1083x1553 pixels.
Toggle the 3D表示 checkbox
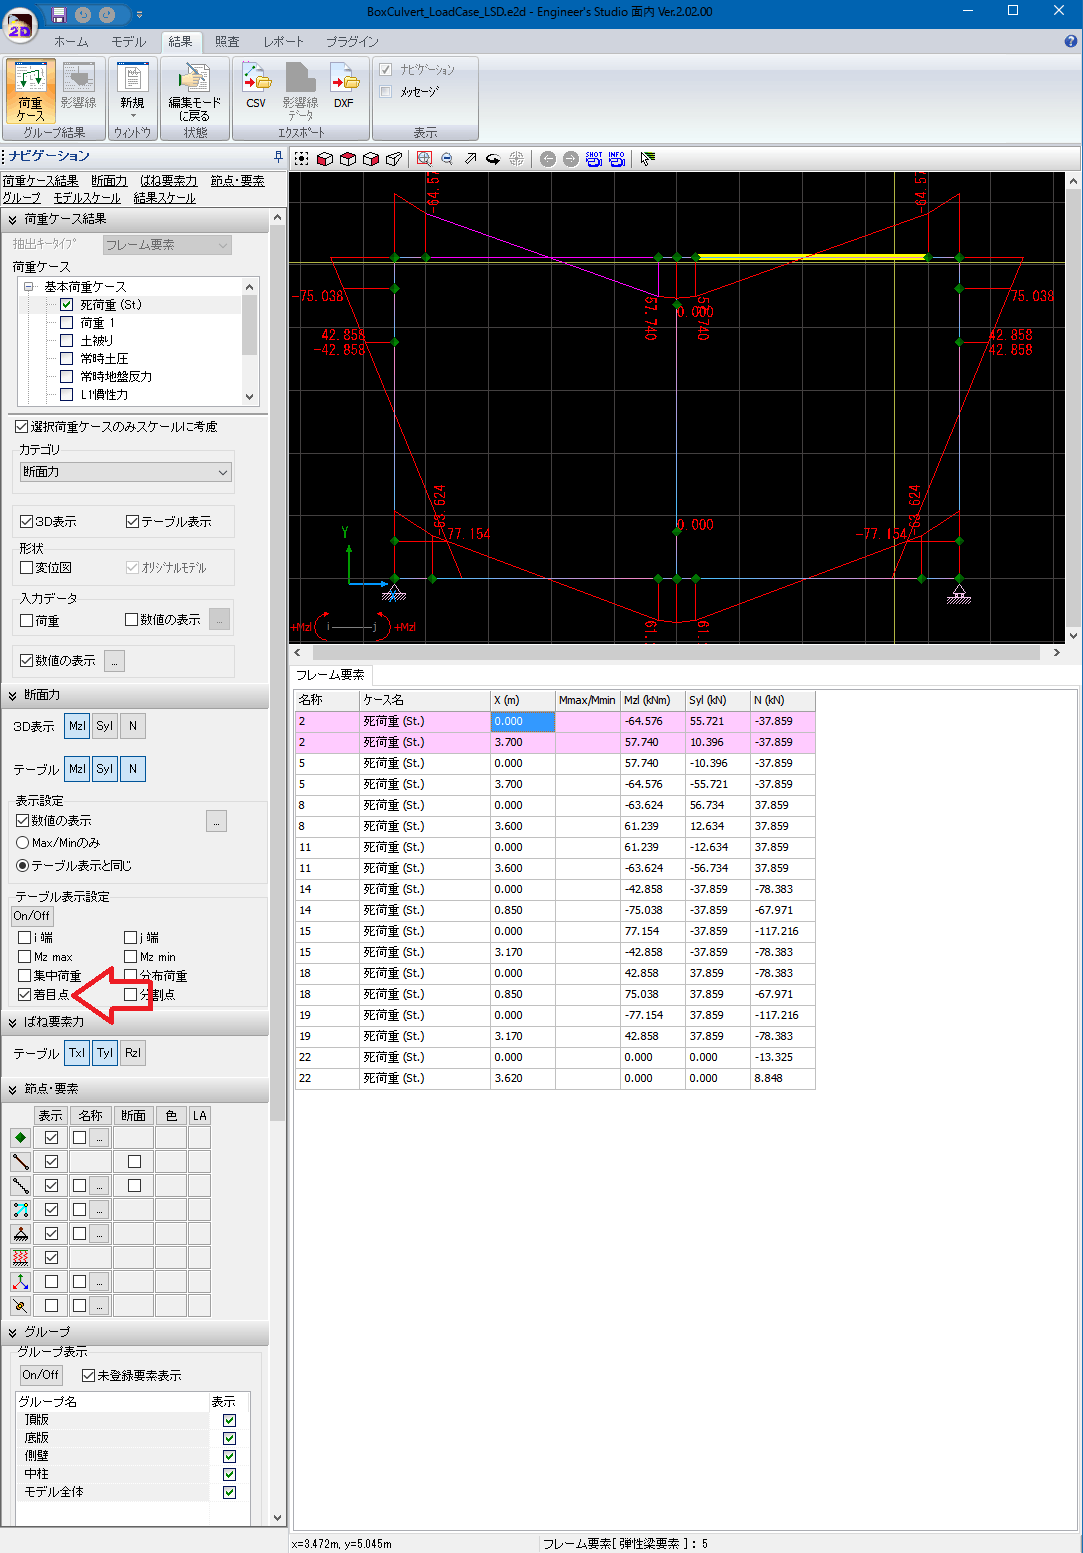click(x=27, y=522)
